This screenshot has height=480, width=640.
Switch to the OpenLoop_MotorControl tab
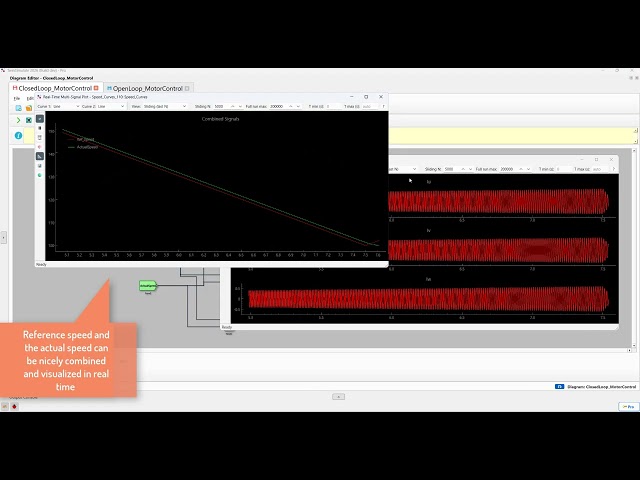147,88
